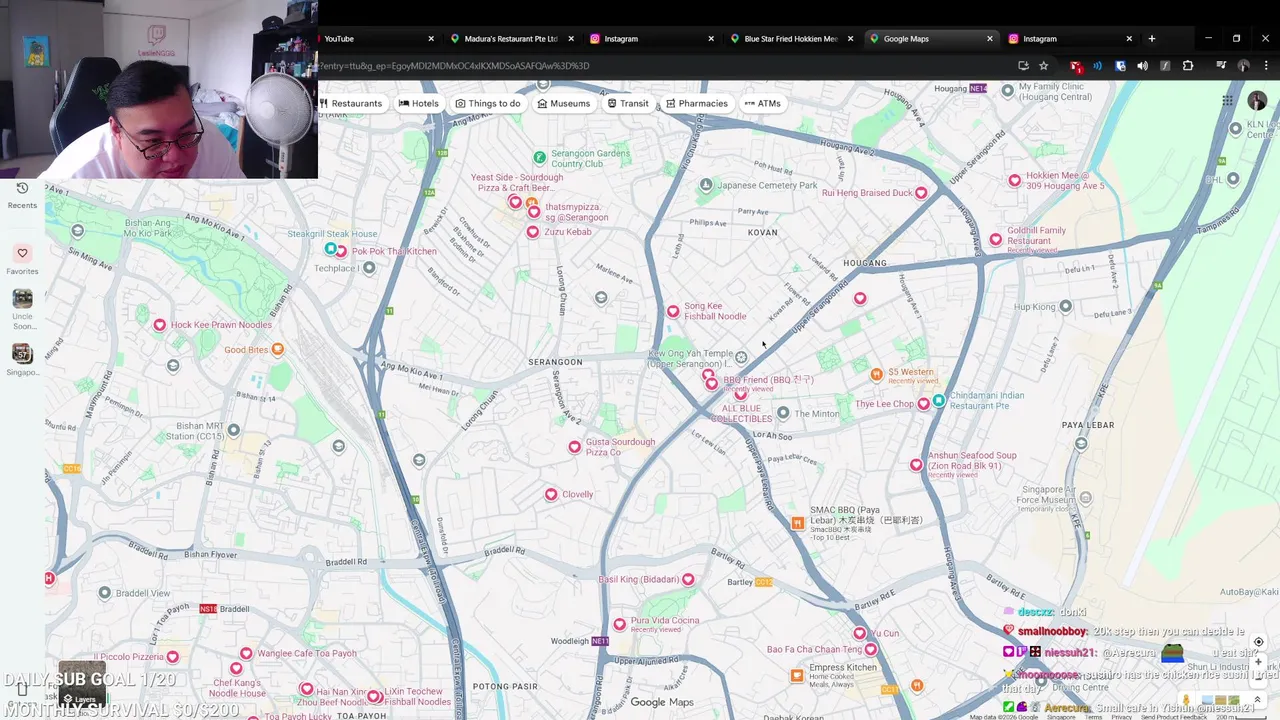The width and height of the screenshot is (1280, 720).
Task: Select Clovelly saved place pin
Action: (x=551, y=495)
